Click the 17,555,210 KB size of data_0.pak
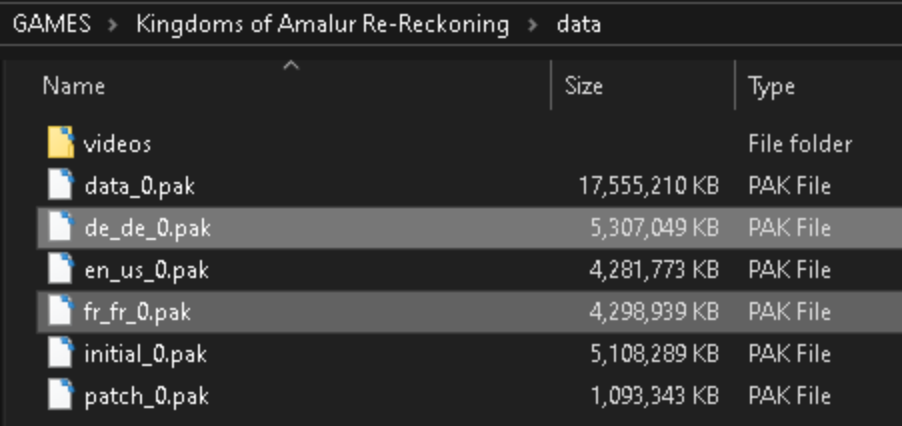902x426 pixels. tap(649, 186)
